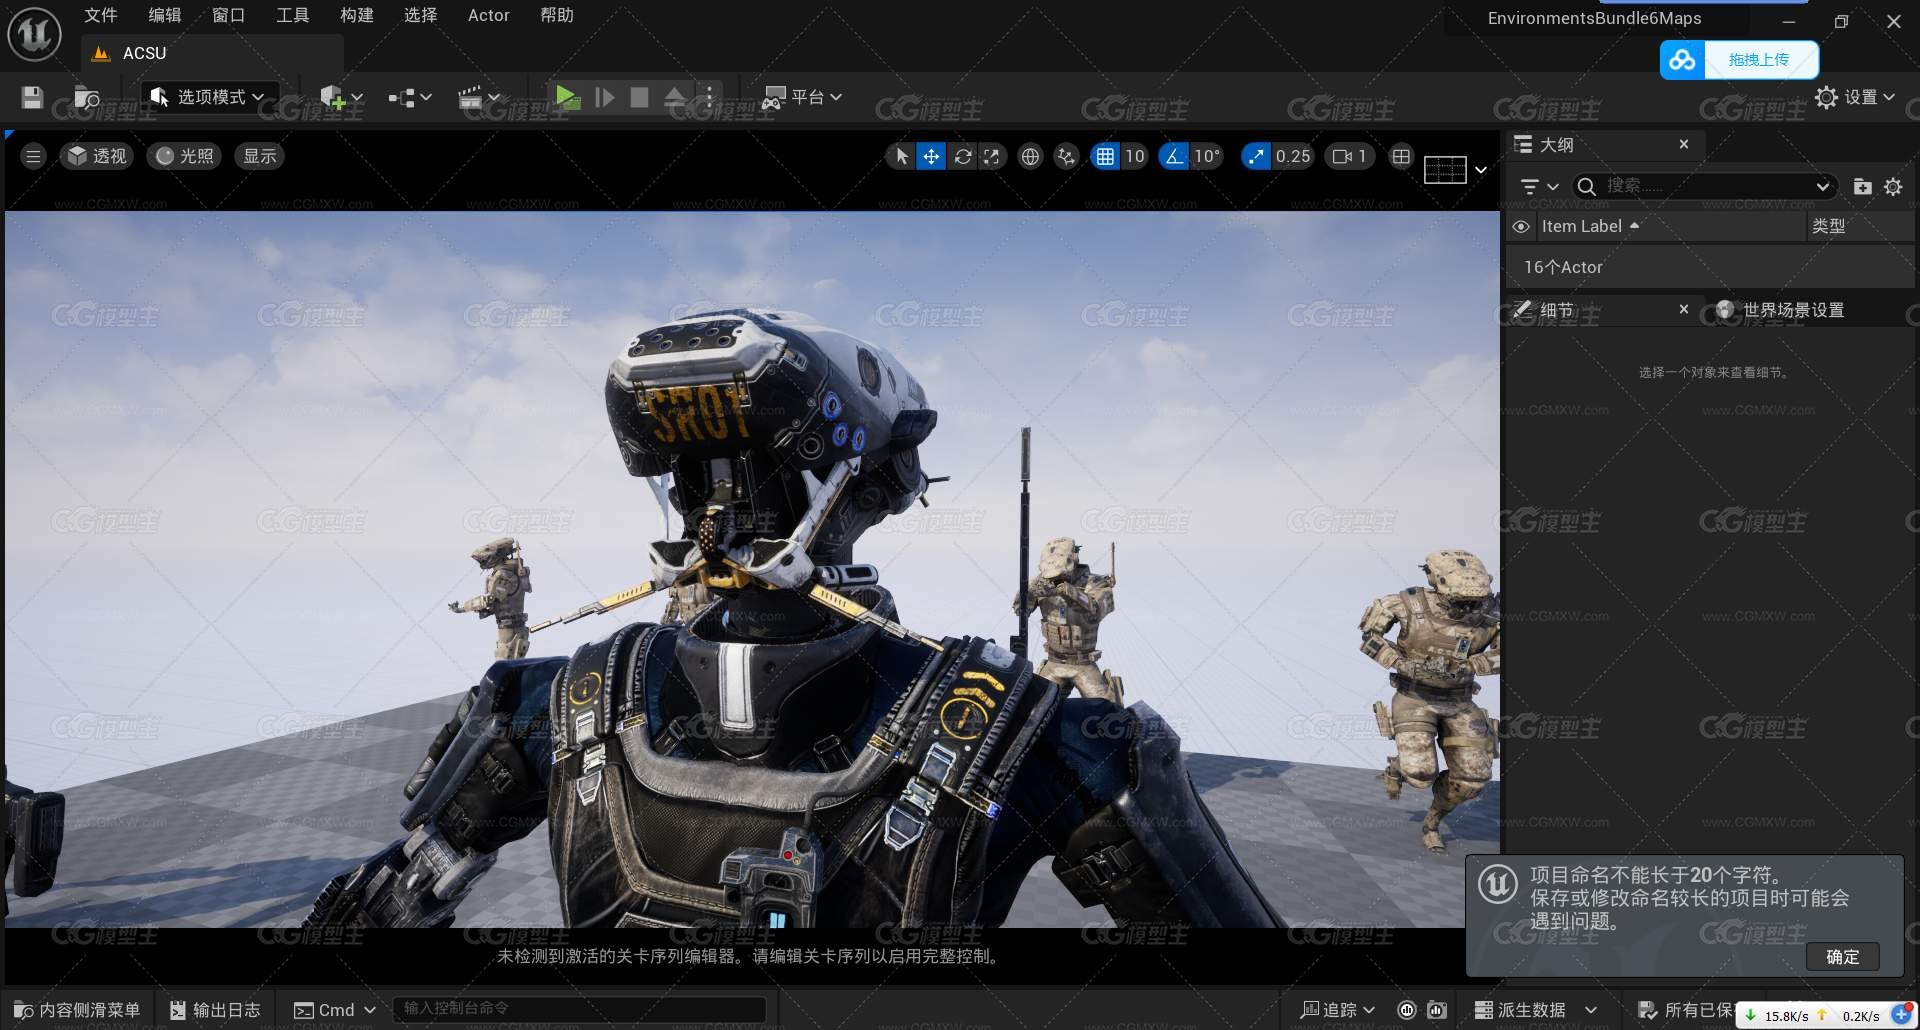Click the 显示 show flags button
The width and height of the screenshot is (1920, 1030).
[260, 156]
